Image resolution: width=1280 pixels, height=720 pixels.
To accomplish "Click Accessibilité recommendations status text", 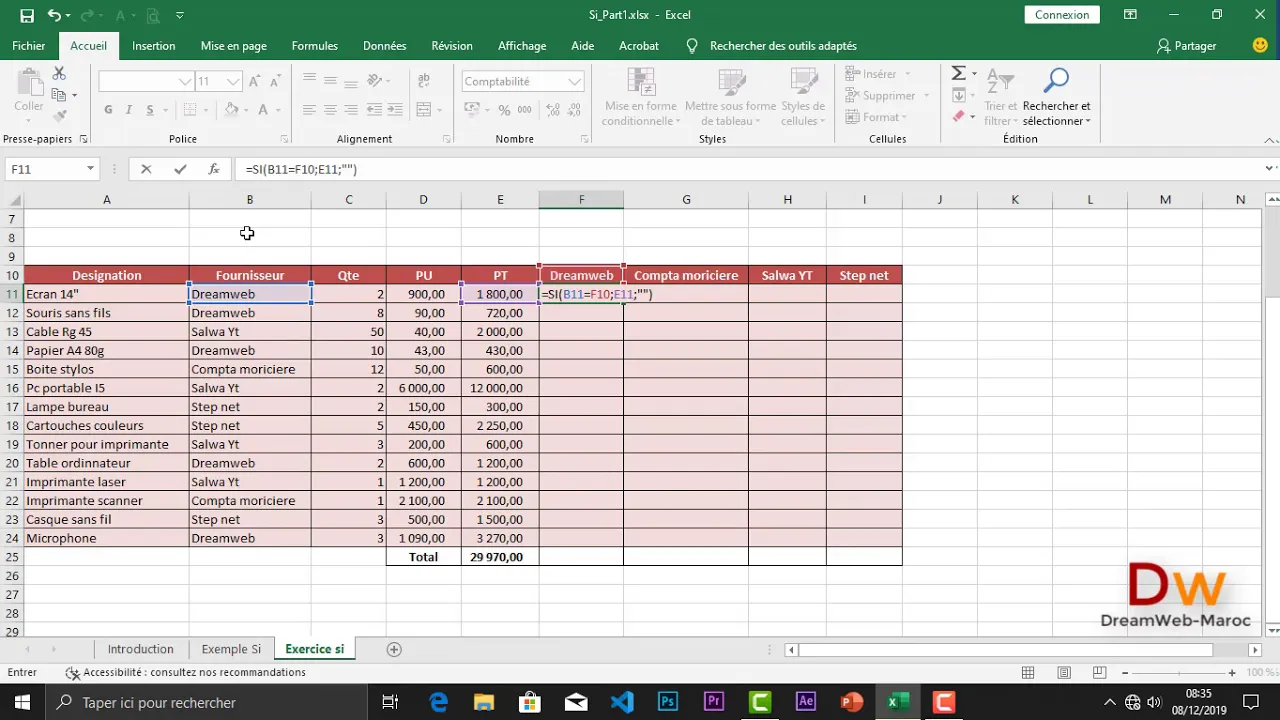I will [x=186, y=673].
